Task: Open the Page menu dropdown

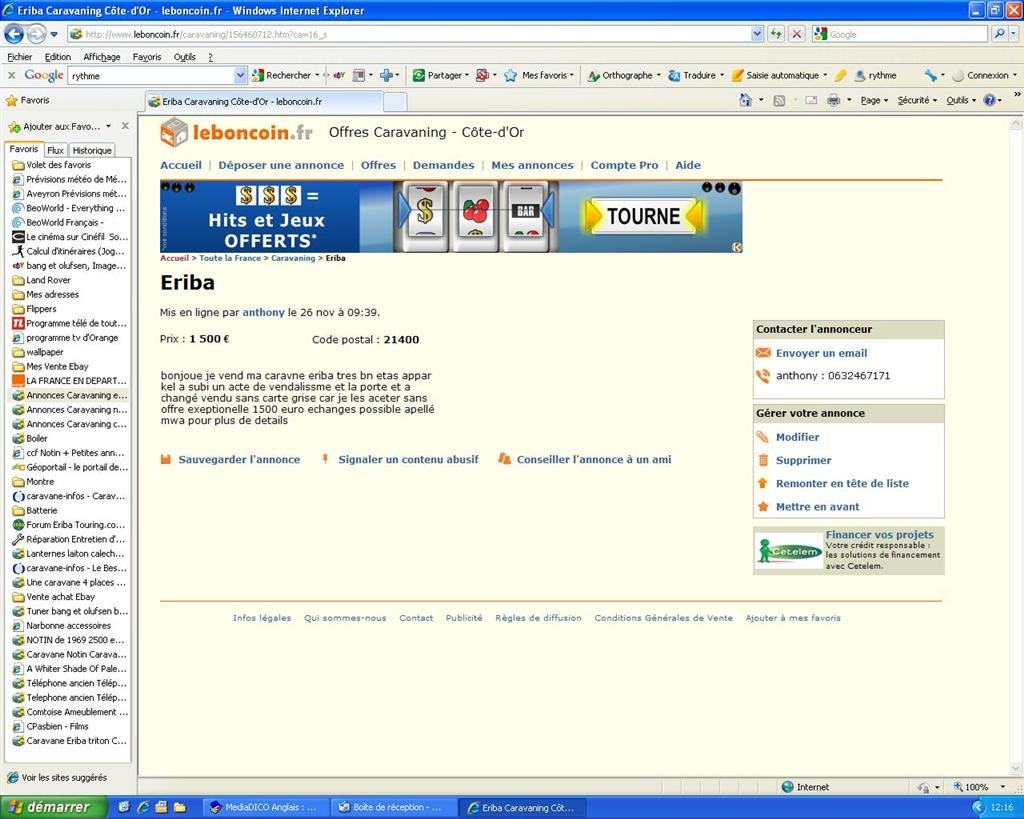Action: pos(874,101)
